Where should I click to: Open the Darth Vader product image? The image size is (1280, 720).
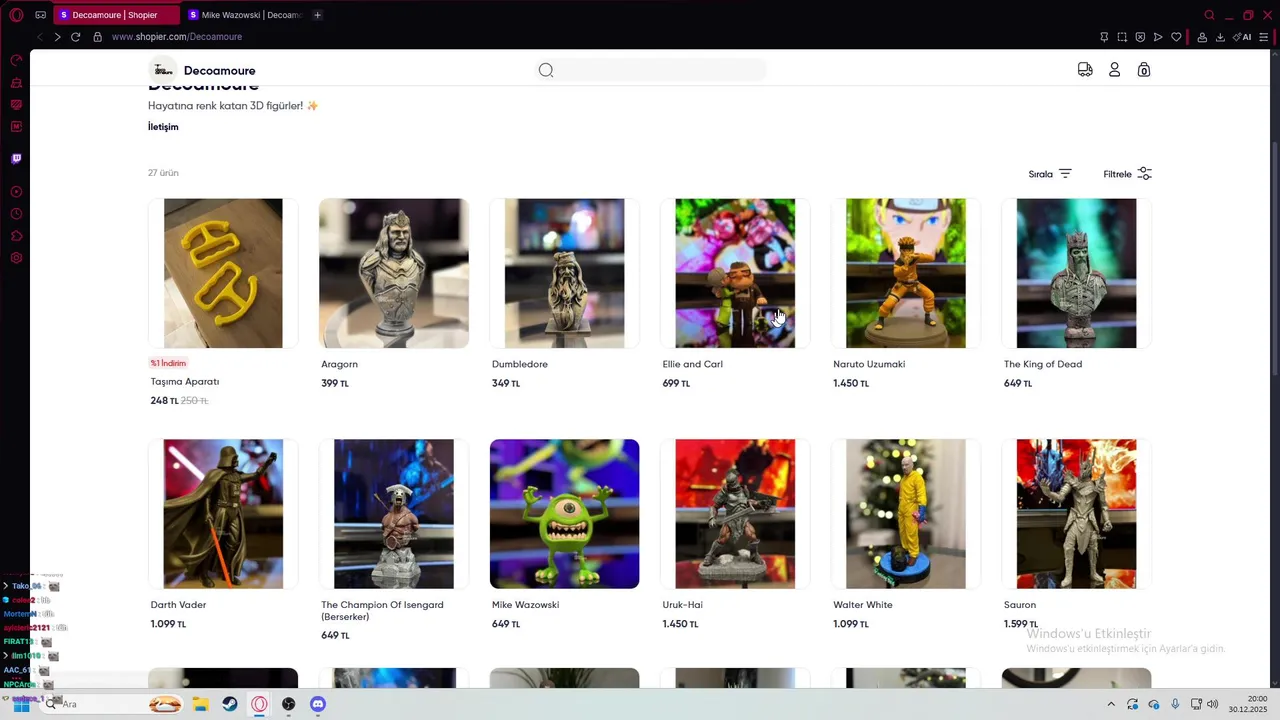coord(223,514)
